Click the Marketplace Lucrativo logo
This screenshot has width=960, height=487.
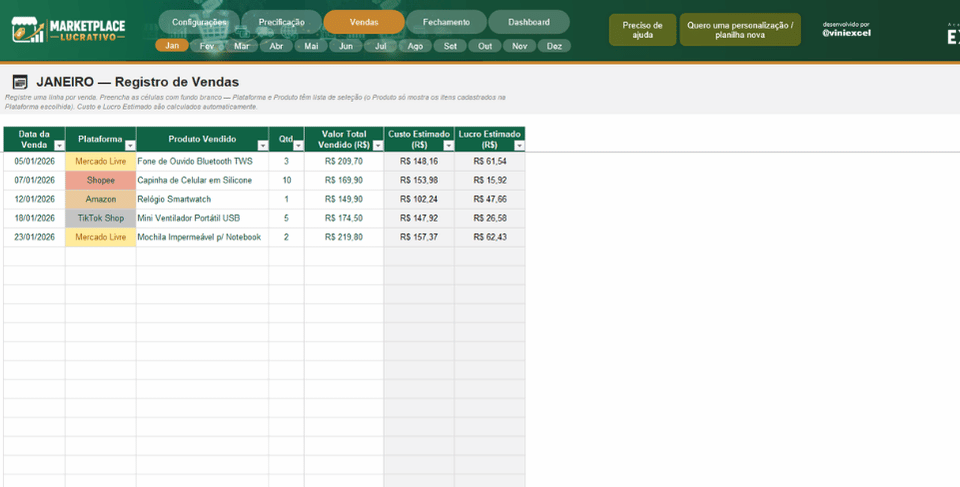[x=68, y=29]
